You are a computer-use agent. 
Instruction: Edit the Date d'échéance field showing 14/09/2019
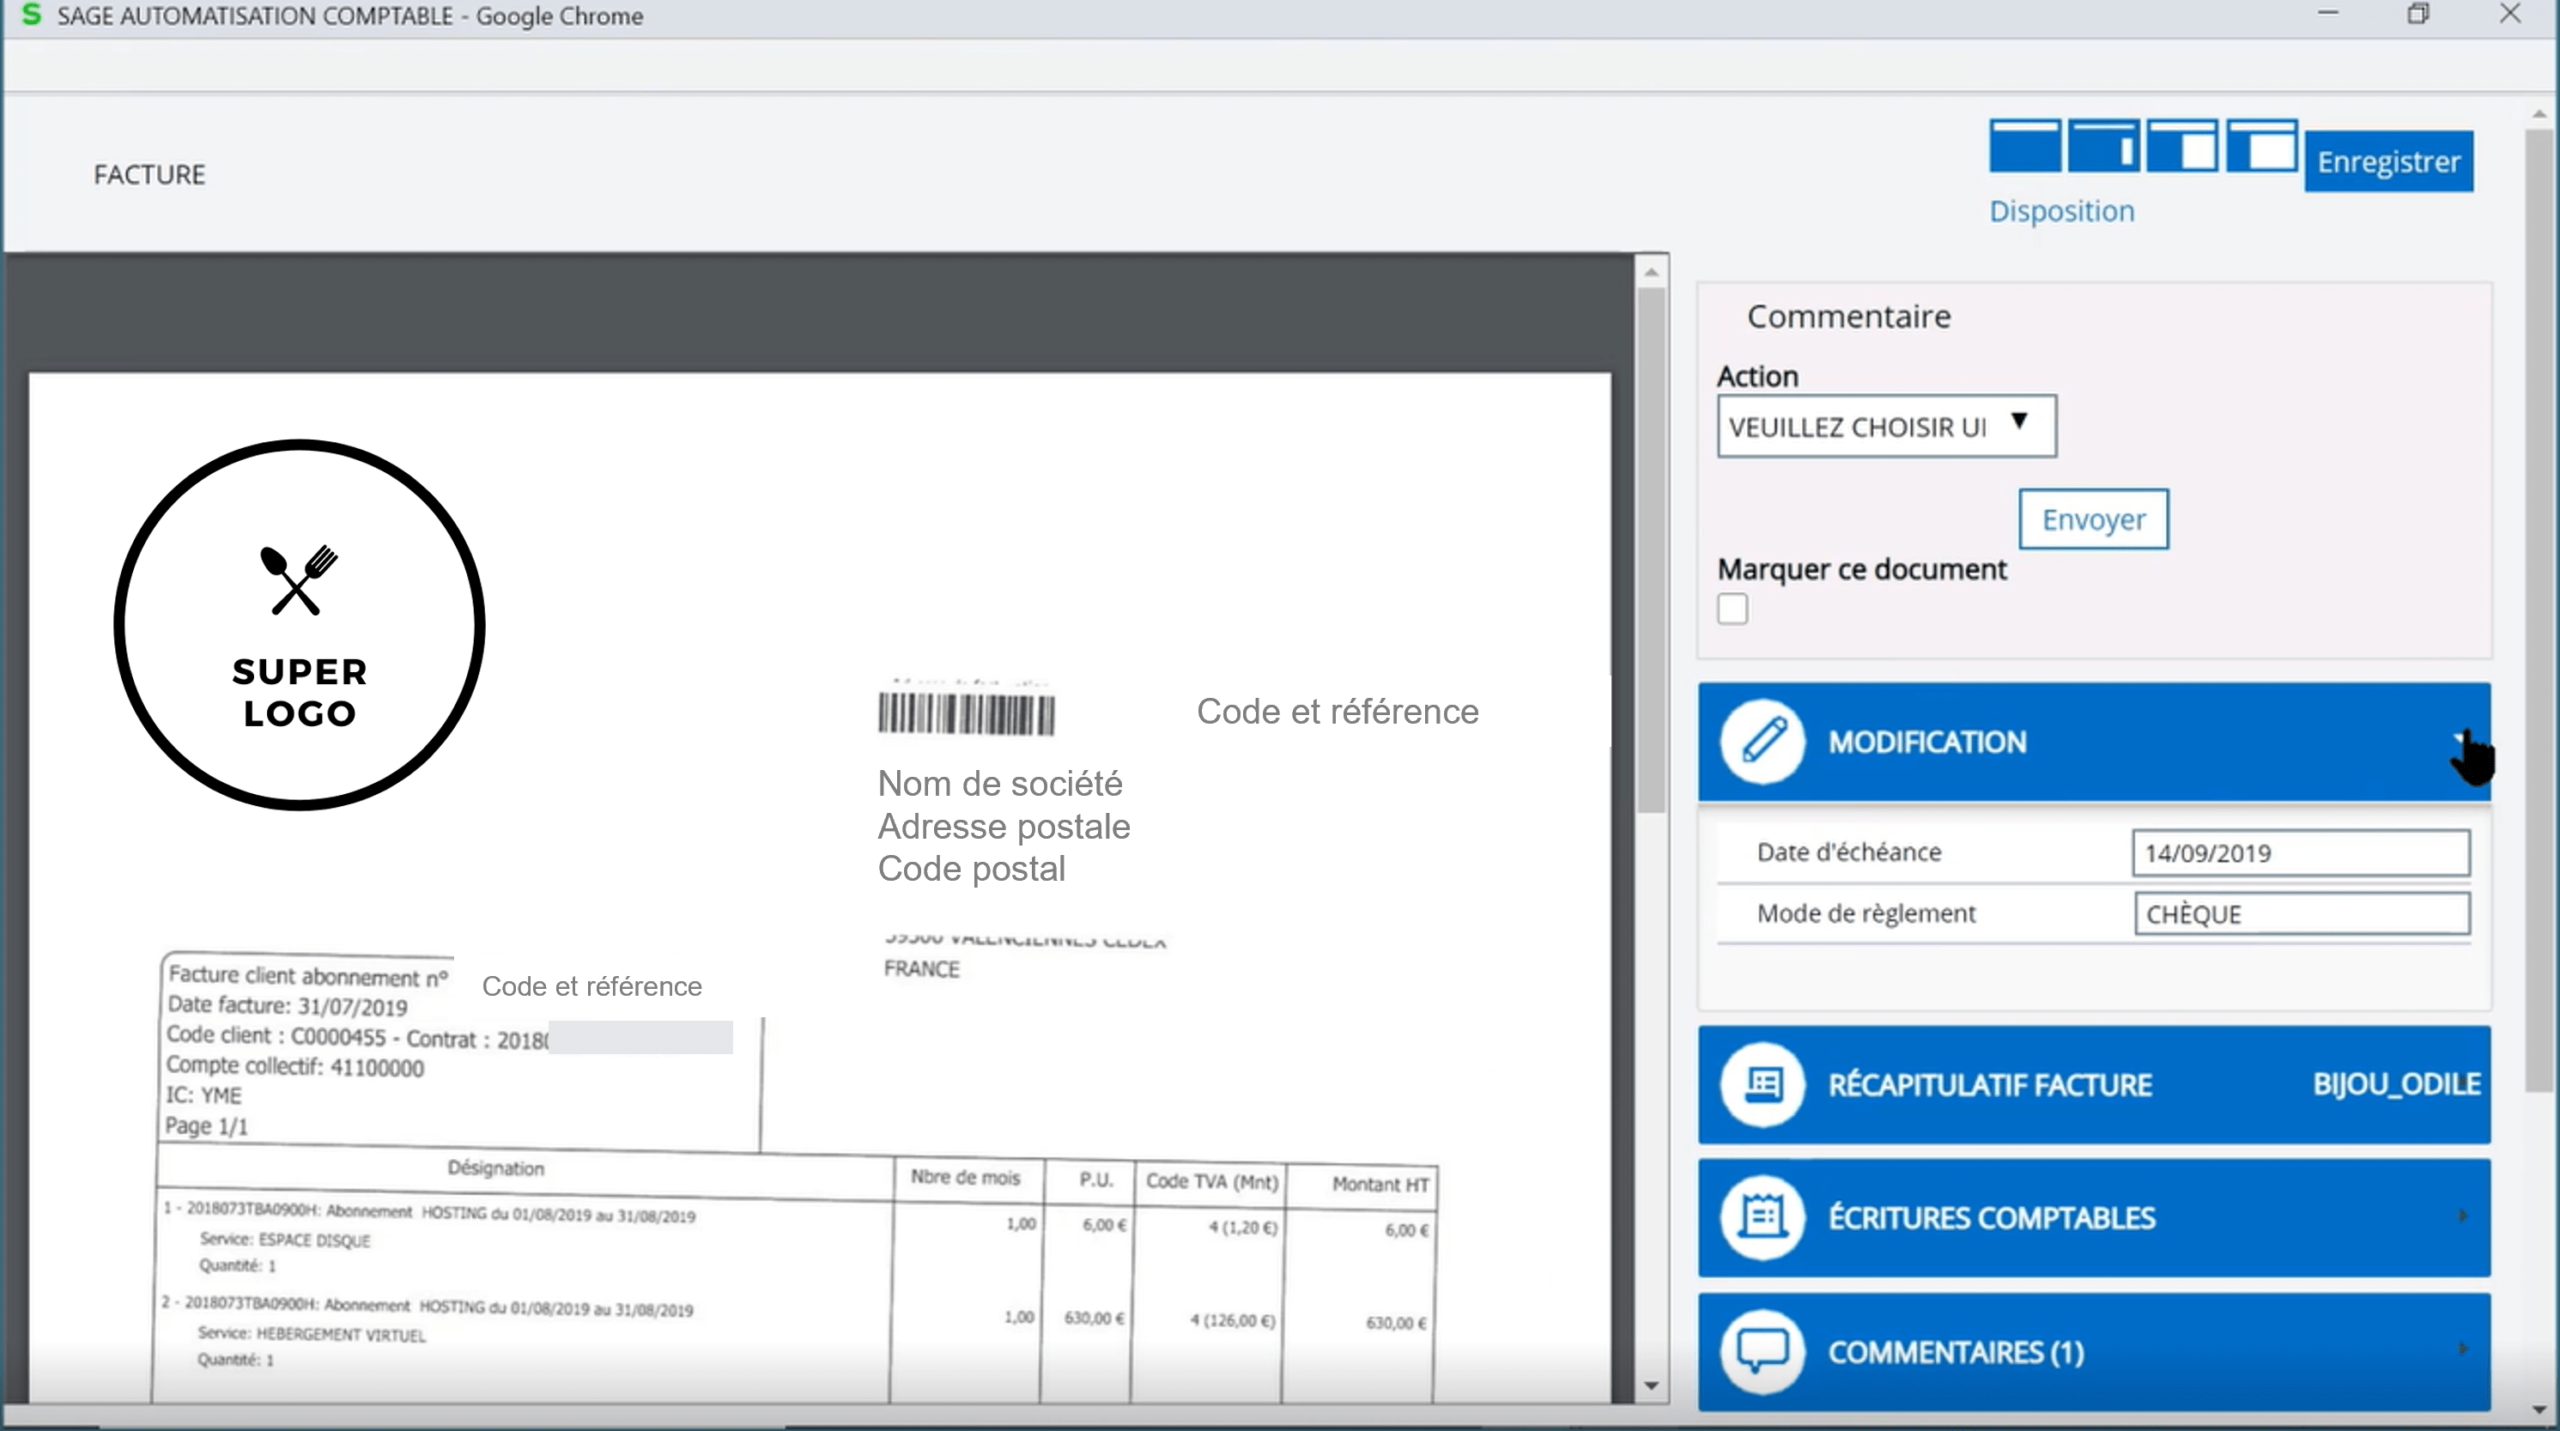pos(2300,852)
